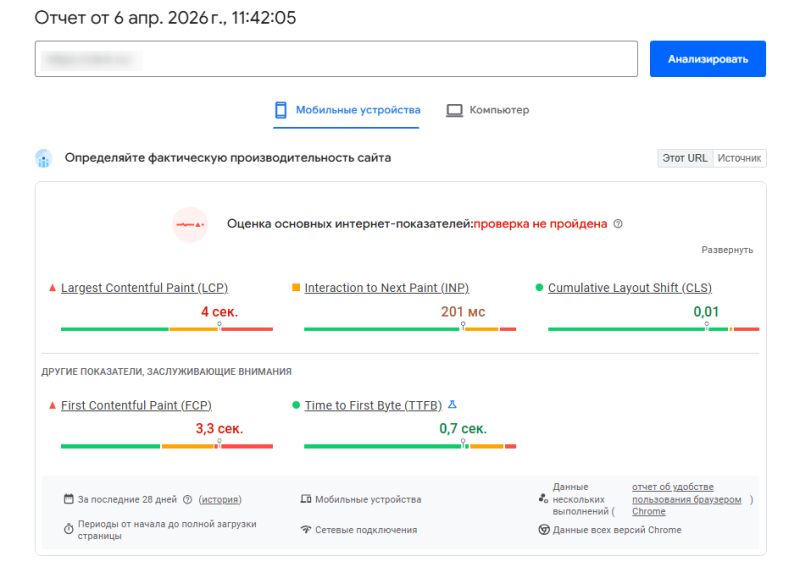Click the FCP distribution bar
Screen dimensions: 800x567
(167, 447)
